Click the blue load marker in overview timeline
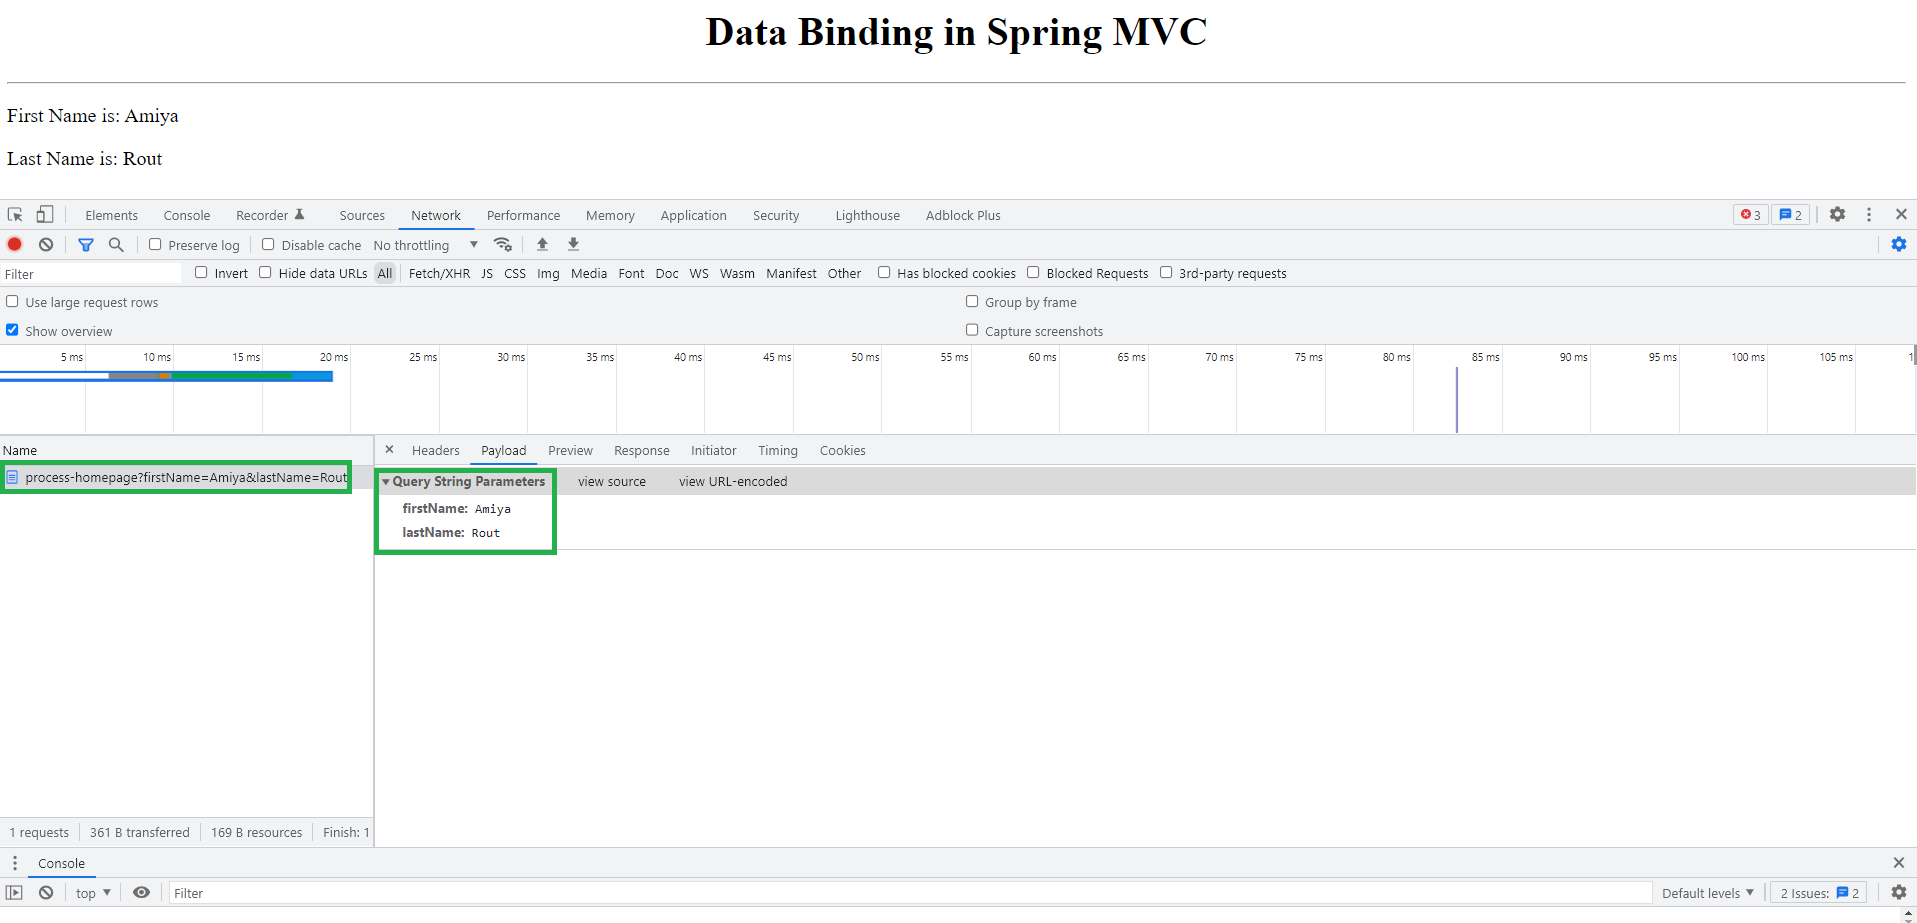The height and width of the screenshot is (923, 1917). coord(1456,400)
